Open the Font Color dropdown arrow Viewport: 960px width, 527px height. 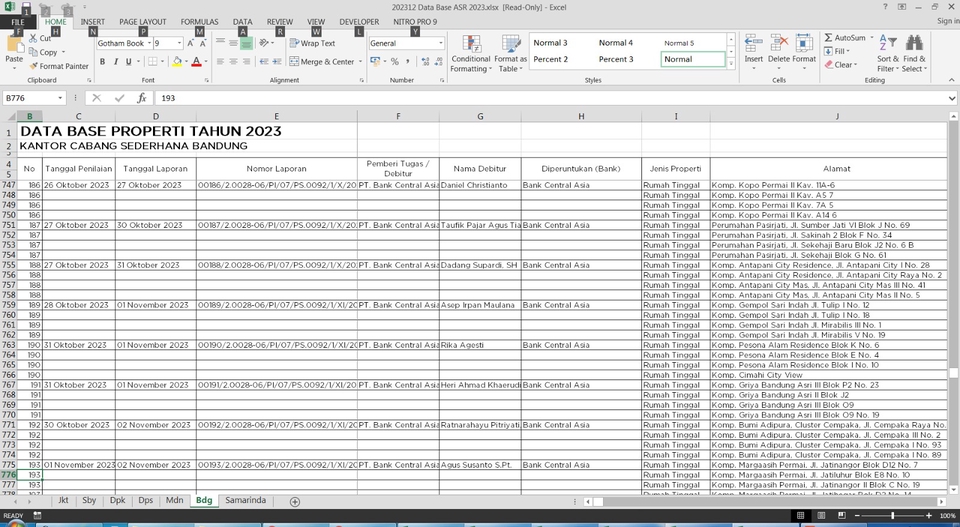point(206,62)
